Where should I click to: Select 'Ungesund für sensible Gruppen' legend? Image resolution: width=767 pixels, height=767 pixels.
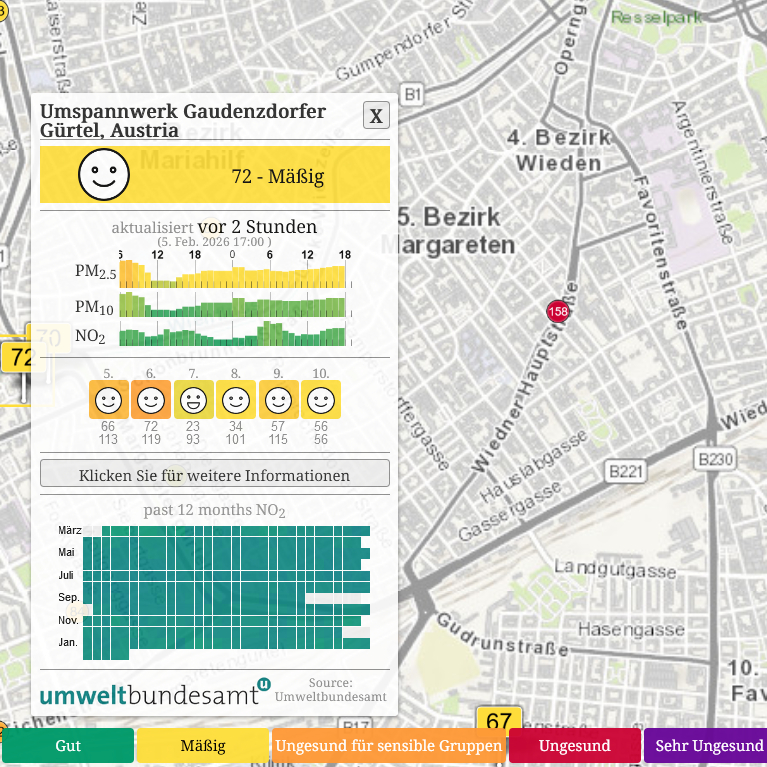coord(389,746)
